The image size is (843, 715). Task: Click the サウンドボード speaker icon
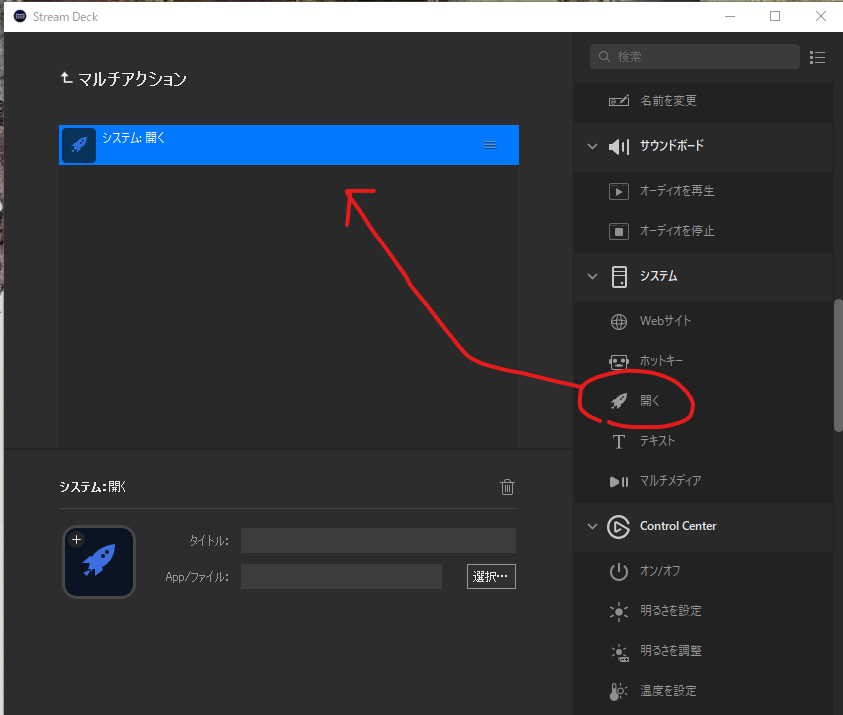[619, 146]
